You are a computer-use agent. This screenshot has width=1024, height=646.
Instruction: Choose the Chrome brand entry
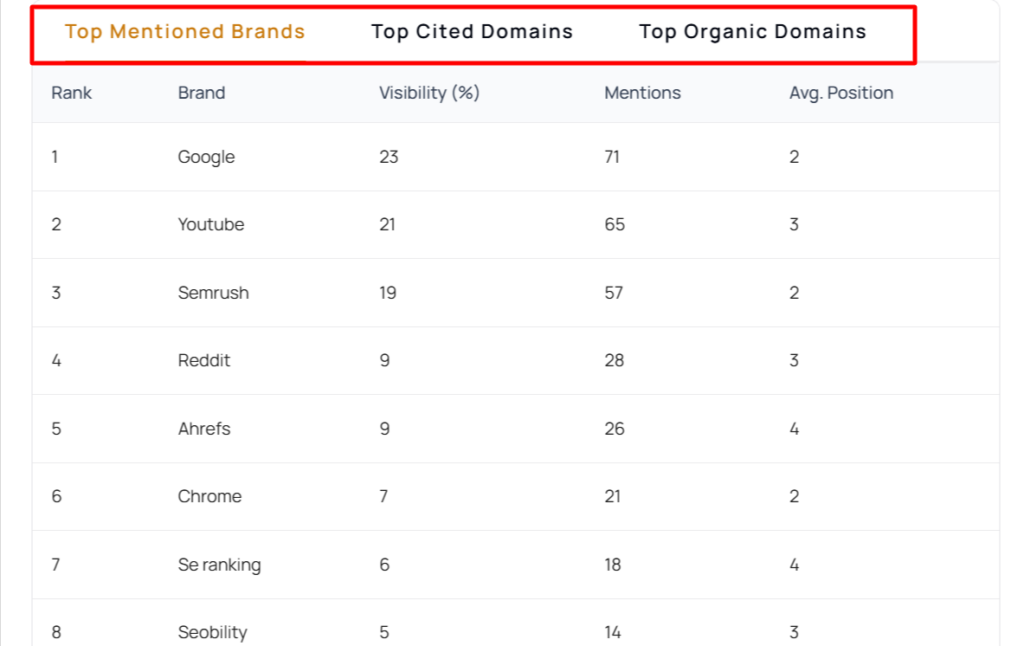[x=209, y=497]
